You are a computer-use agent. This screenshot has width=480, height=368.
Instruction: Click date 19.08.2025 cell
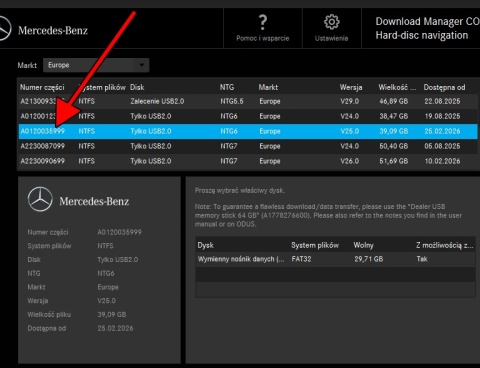[x=442, y=116]
